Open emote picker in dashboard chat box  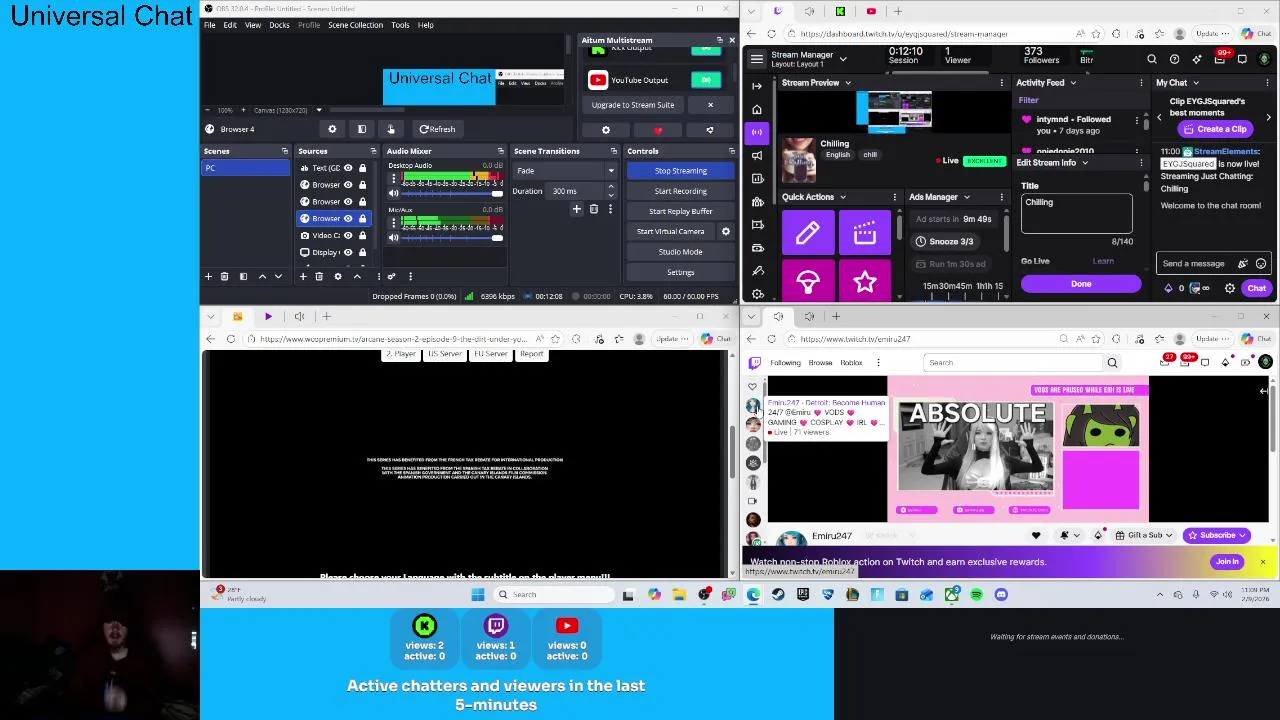tap(1261, 264)
